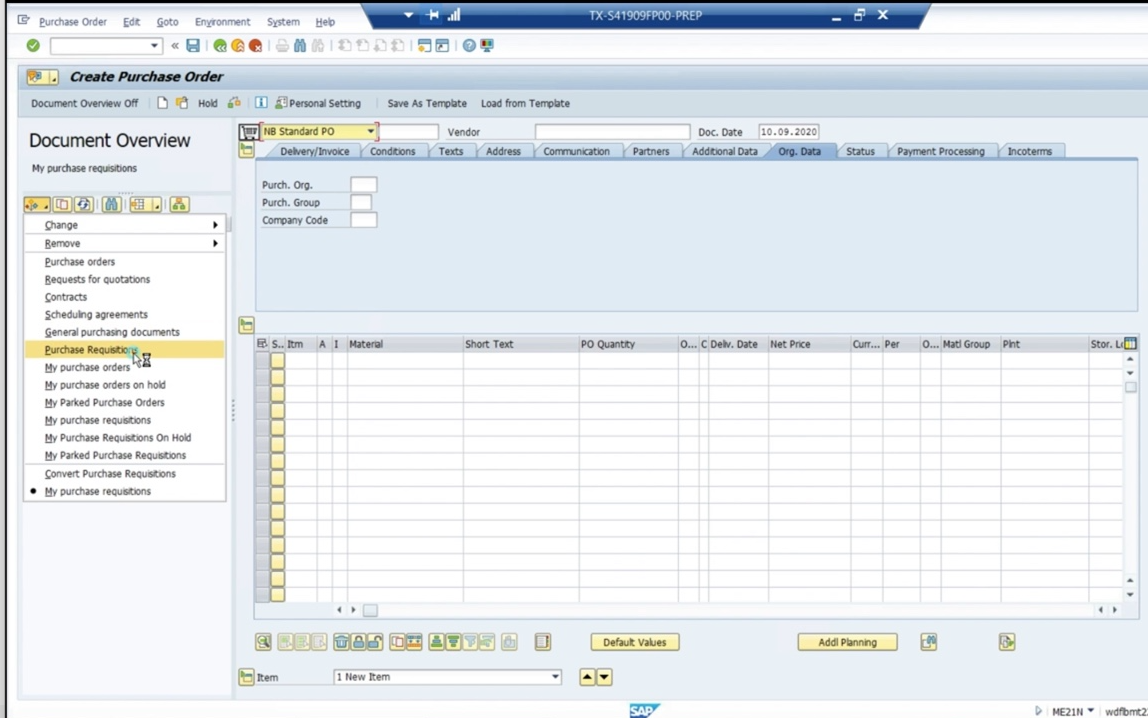
Task: Open the title bar dropdown arrow left of pin
Action: [x=409, y=15]
